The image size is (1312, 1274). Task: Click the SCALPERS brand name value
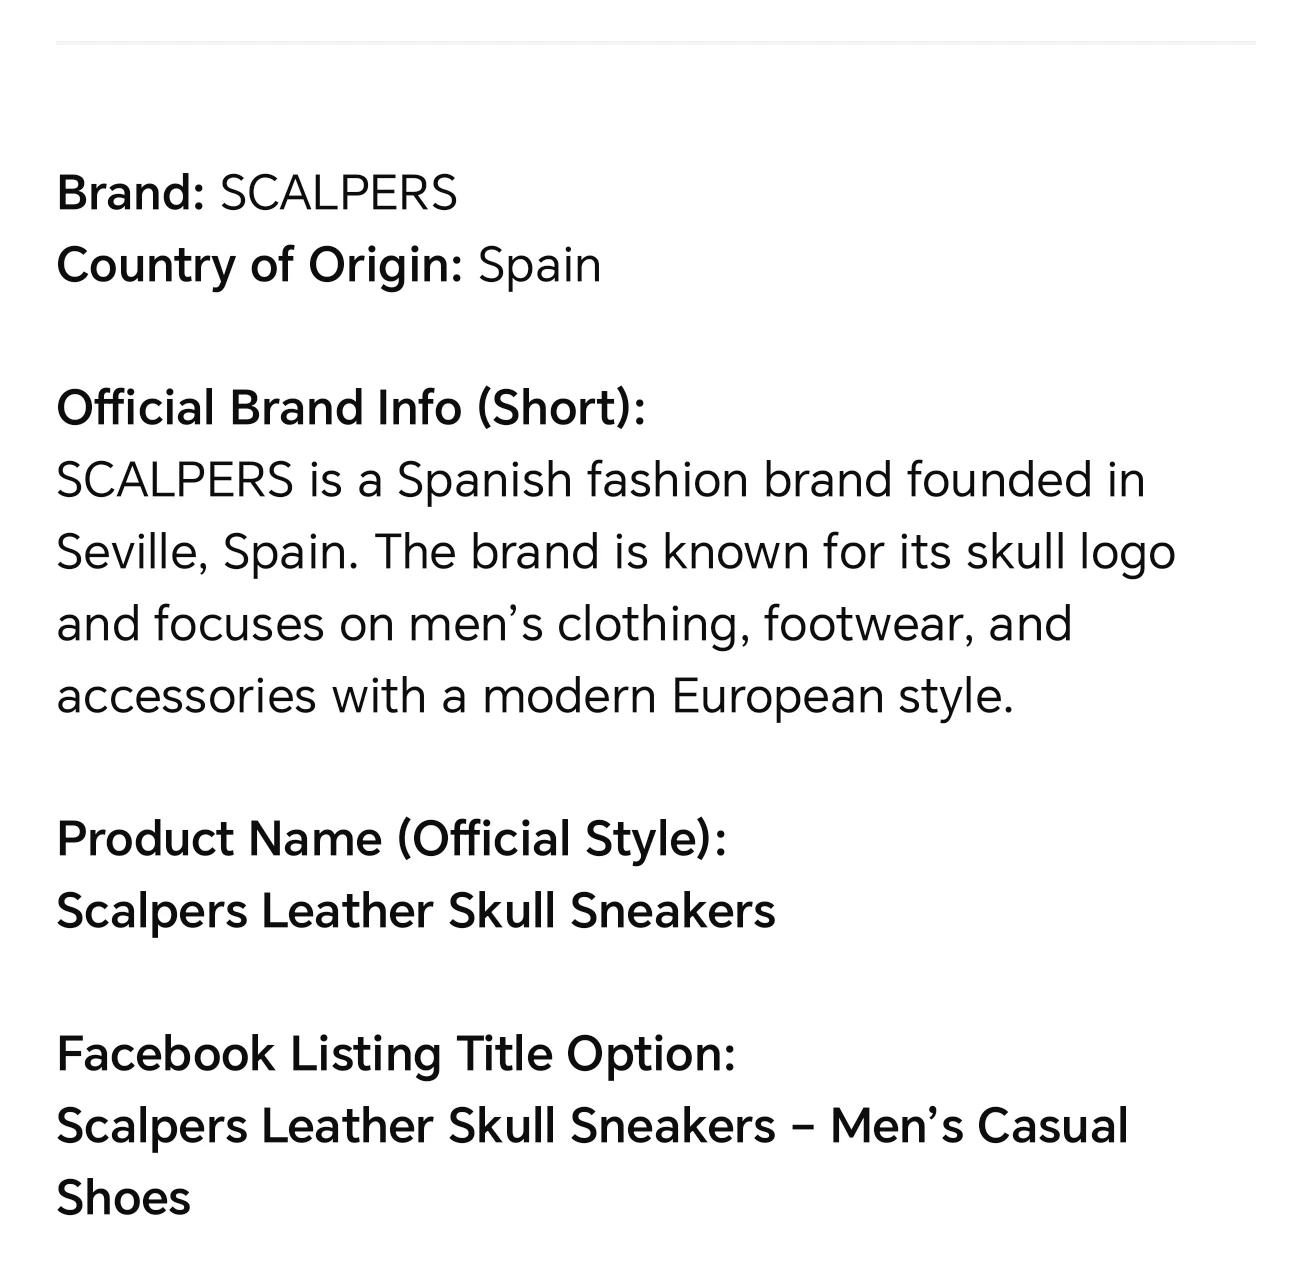pyautogui.click(x=338, y=192)
